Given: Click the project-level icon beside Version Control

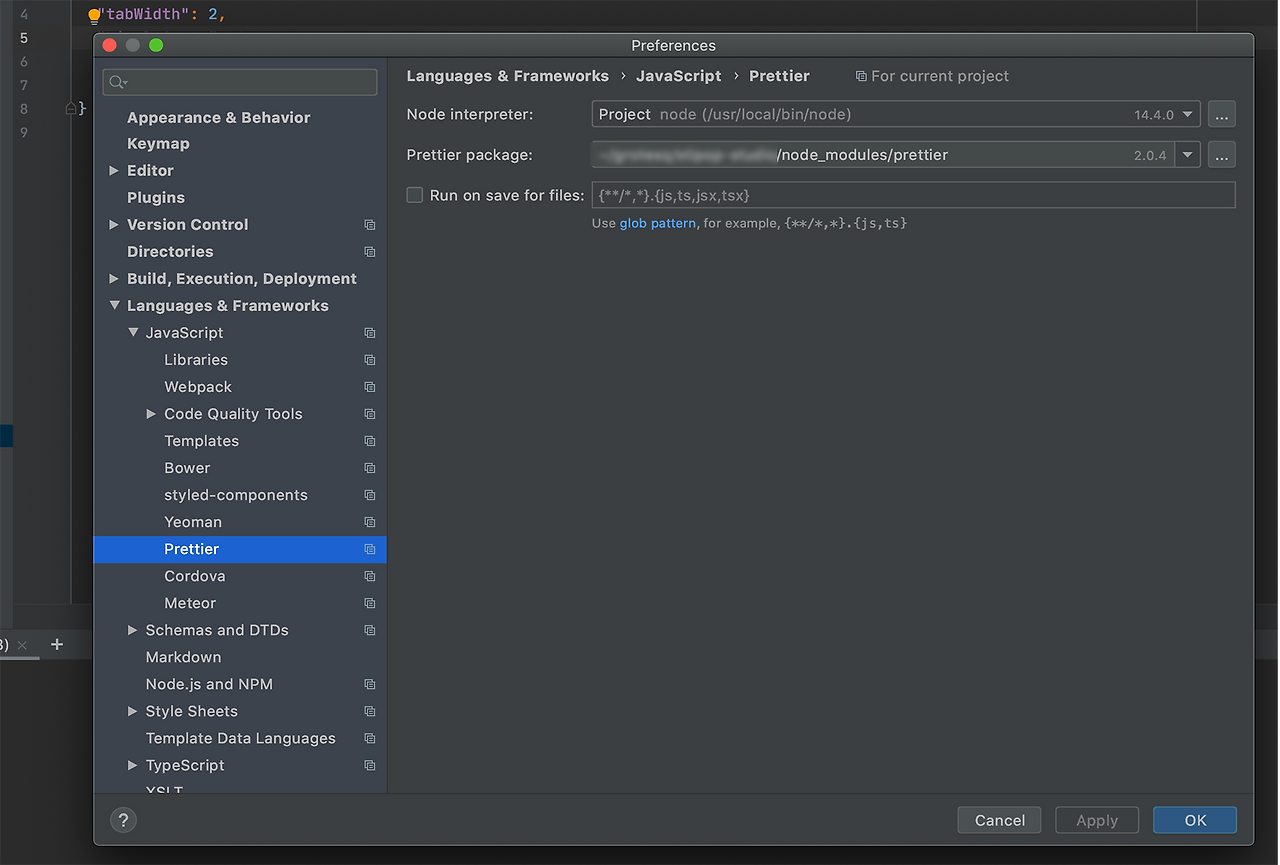Looking at the screenshot, I should pos(370,225).
